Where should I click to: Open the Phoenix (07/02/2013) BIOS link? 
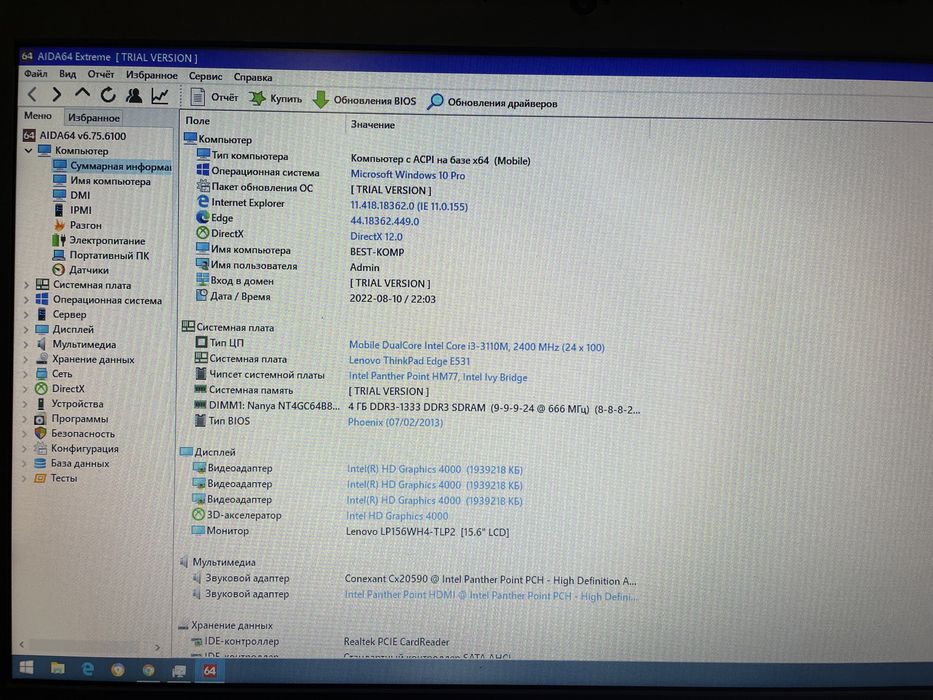(395, 422)
